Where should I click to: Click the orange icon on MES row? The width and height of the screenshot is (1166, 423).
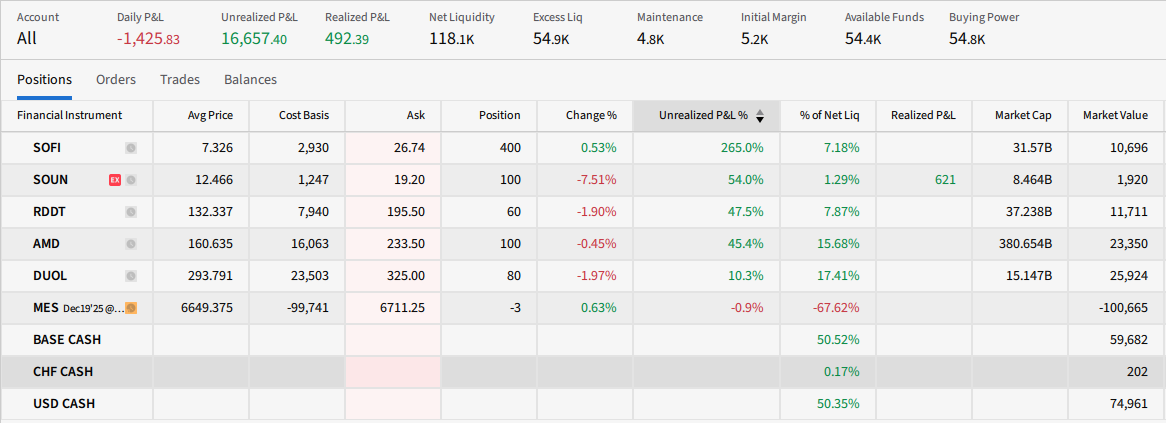[x=131, y=308]
